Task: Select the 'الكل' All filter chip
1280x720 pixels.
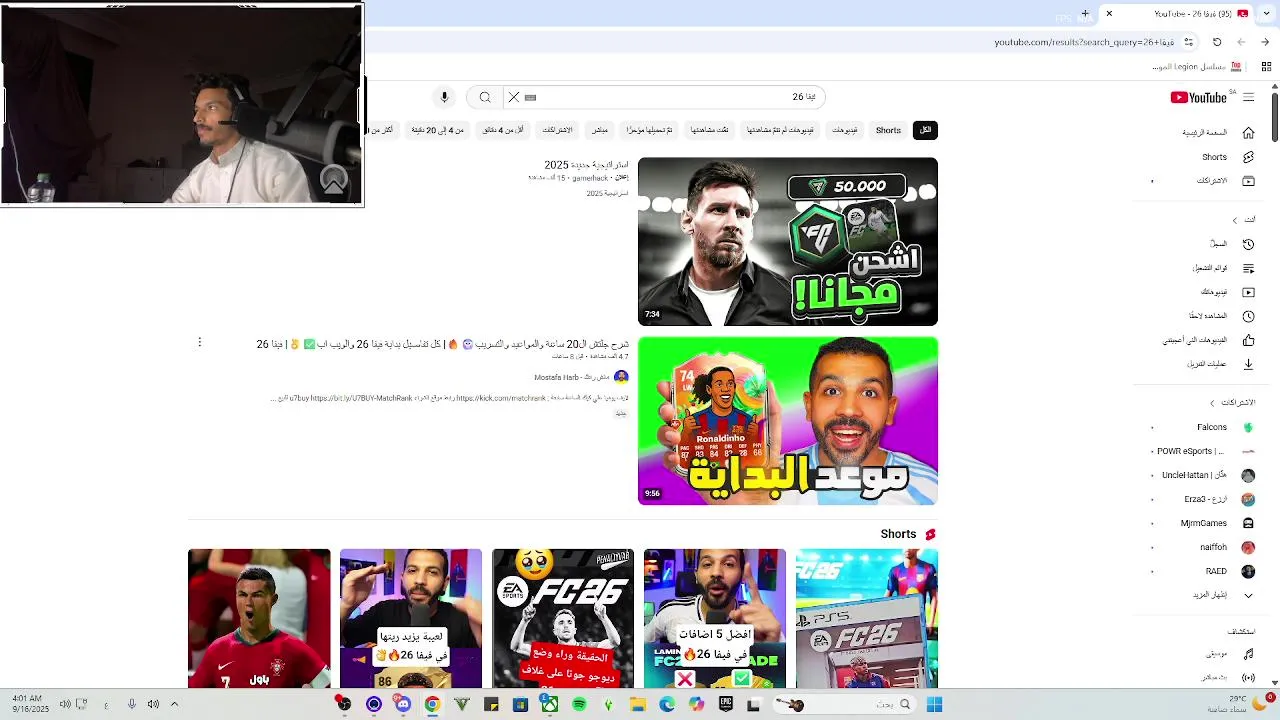Action: [x=925, y=130]
